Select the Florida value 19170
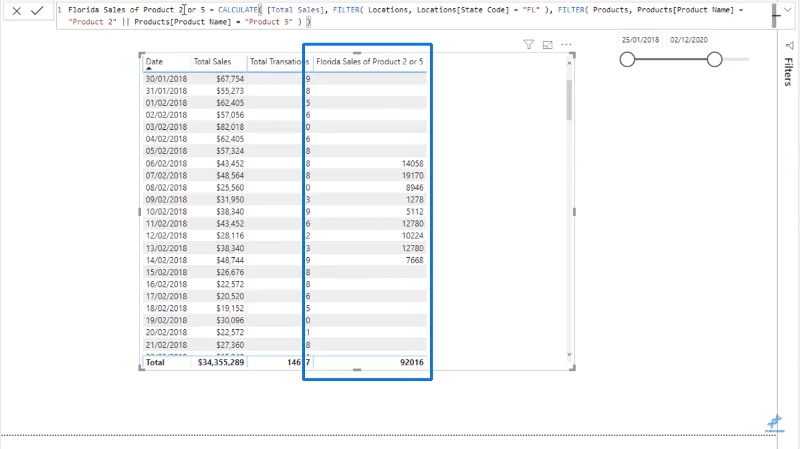The height and width of the screenshot is (449, 800). click(412, 176)
